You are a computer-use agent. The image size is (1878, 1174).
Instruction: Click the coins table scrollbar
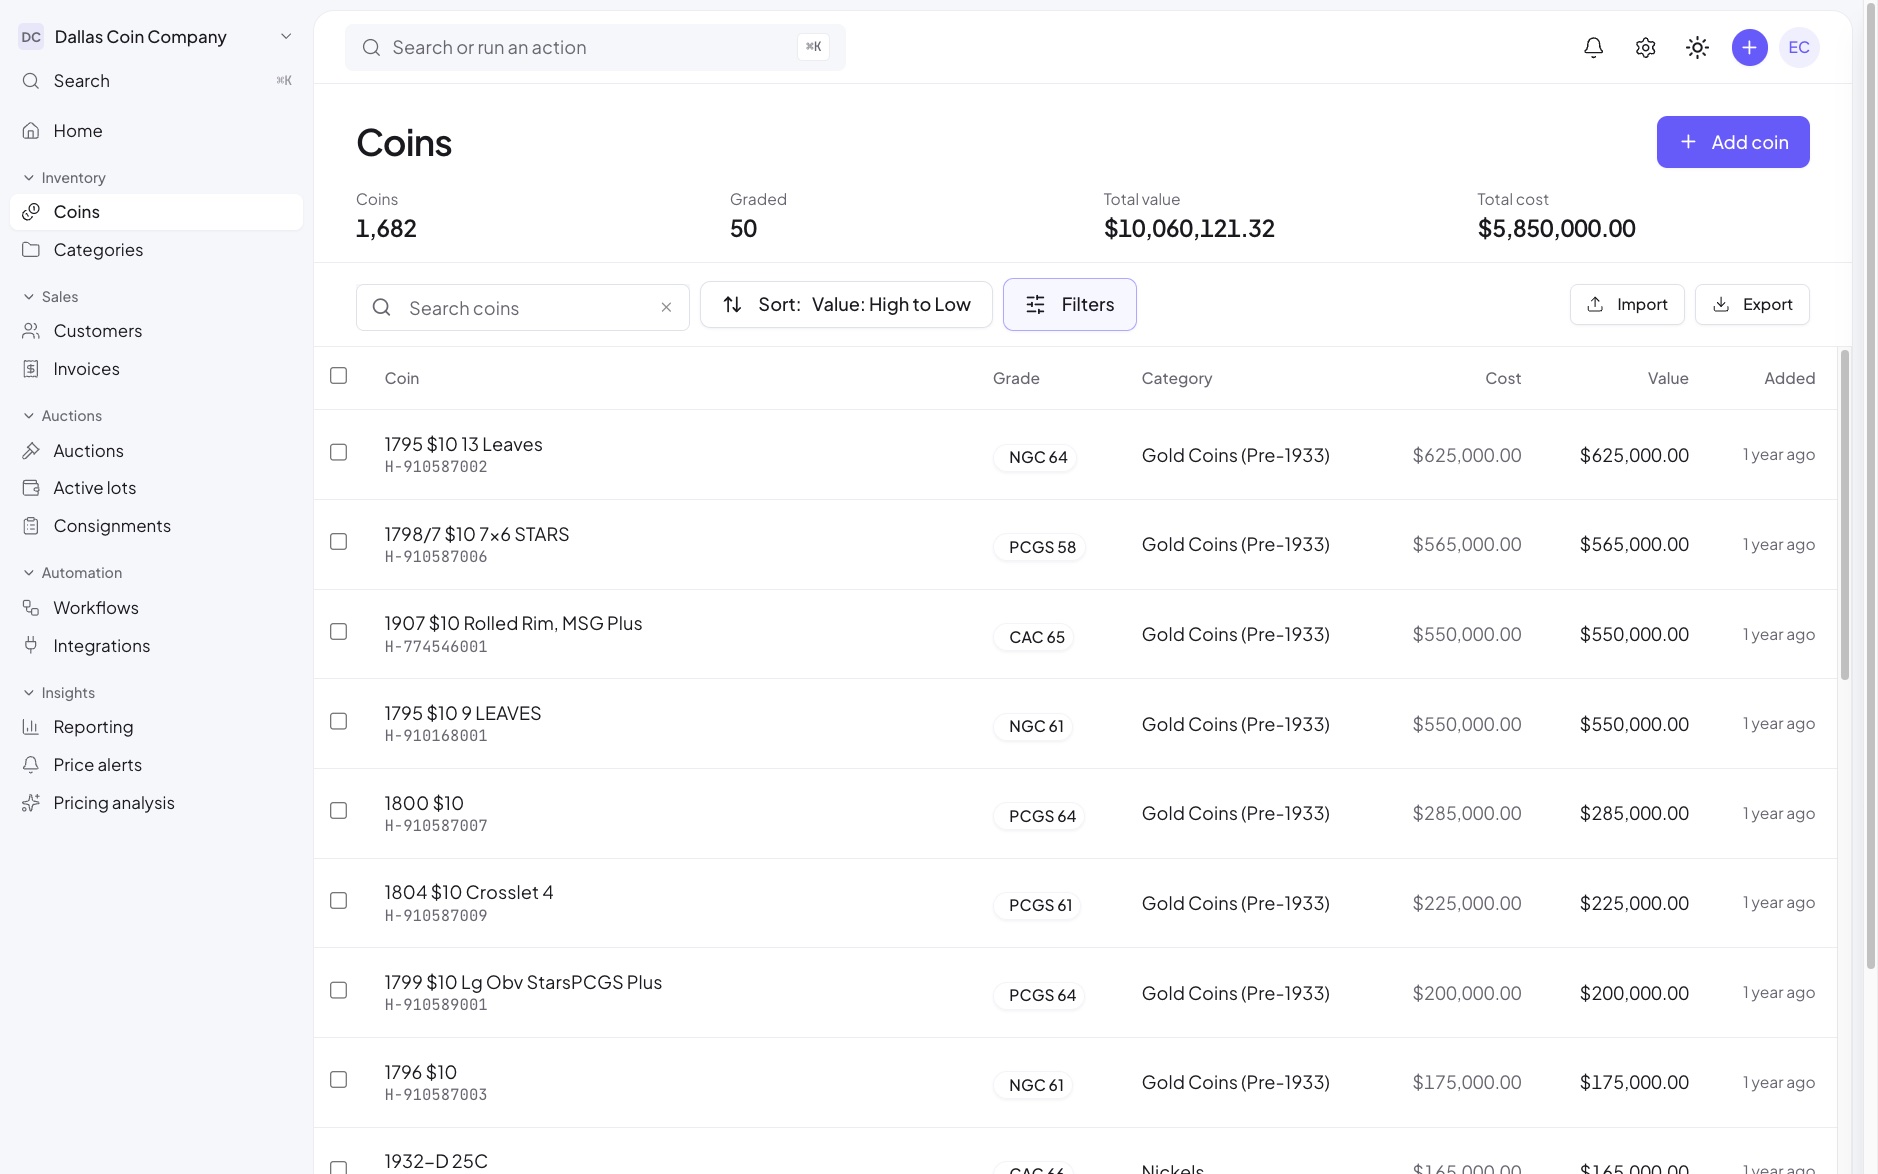pos(1844,515)
